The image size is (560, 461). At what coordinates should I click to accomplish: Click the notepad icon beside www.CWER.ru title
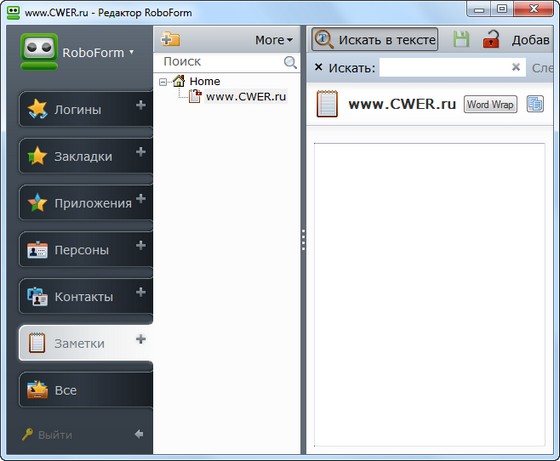coord(327,104)
